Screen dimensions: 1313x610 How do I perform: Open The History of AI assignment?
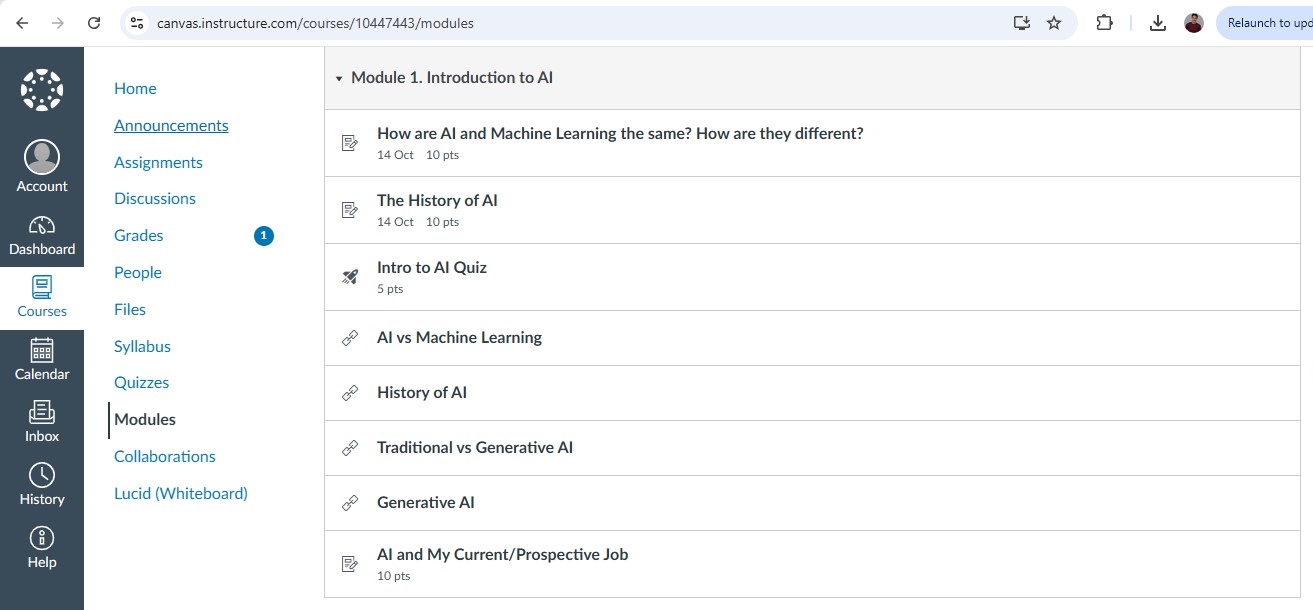pos(437,200)
